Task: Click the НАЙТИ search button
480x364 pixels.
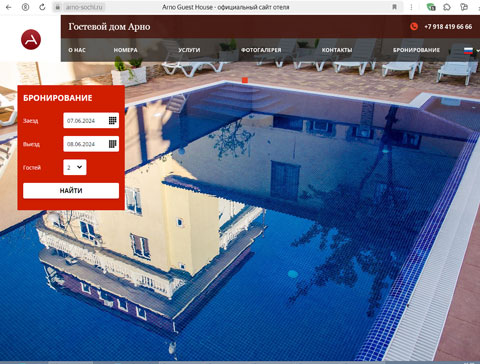Action: pos(71,191)
